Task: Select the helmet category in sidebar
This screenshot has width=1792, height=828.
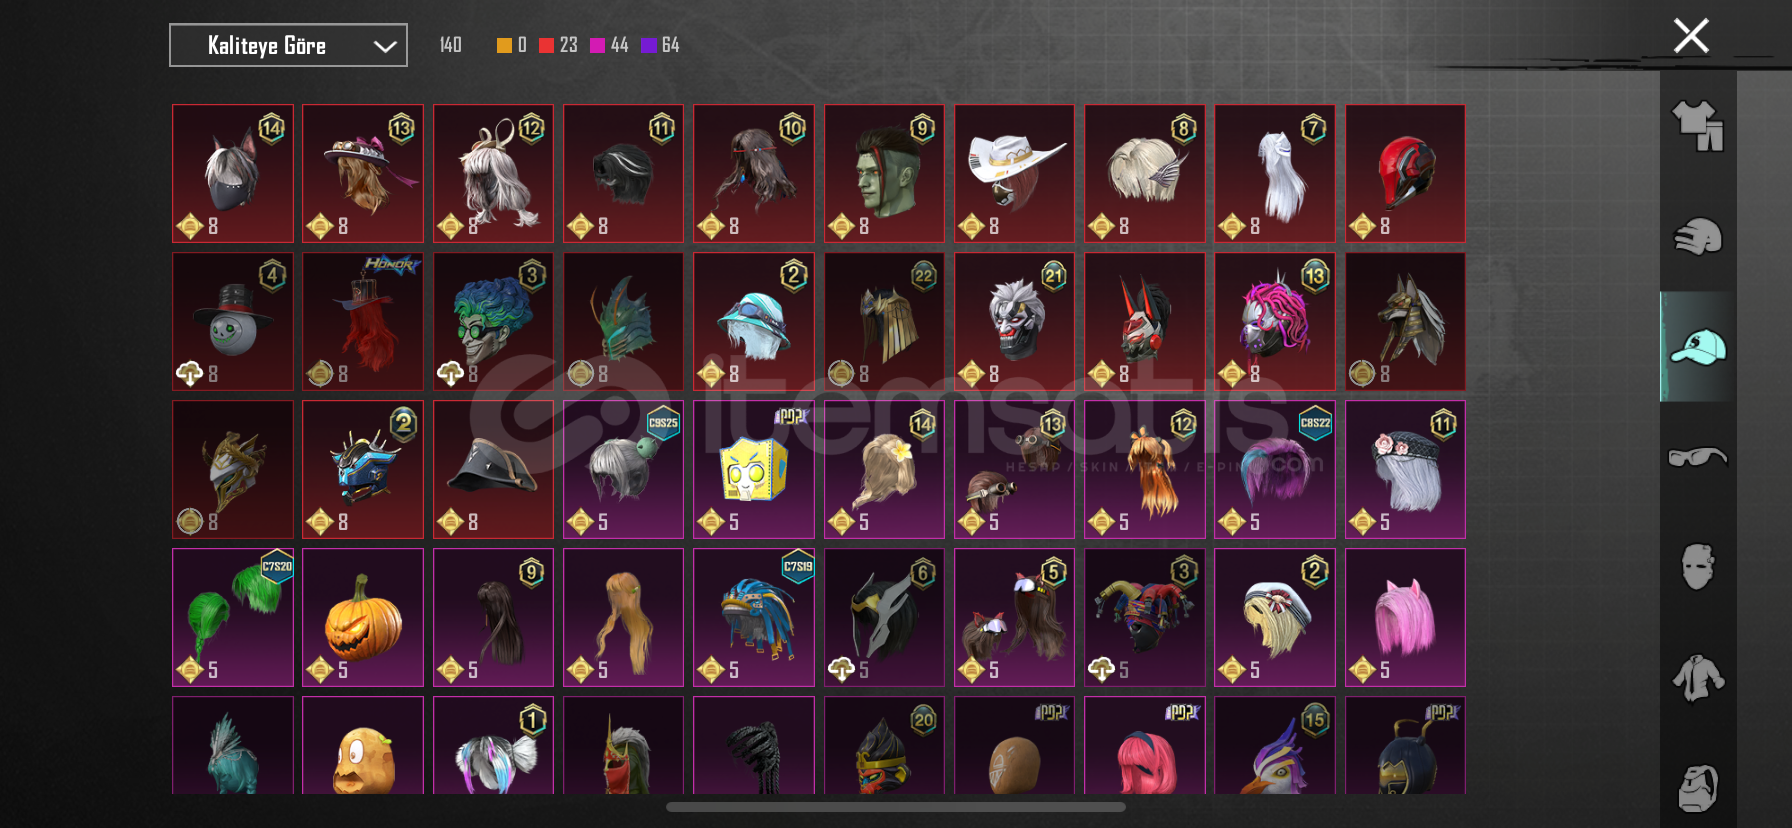Action: point(1697,237)
